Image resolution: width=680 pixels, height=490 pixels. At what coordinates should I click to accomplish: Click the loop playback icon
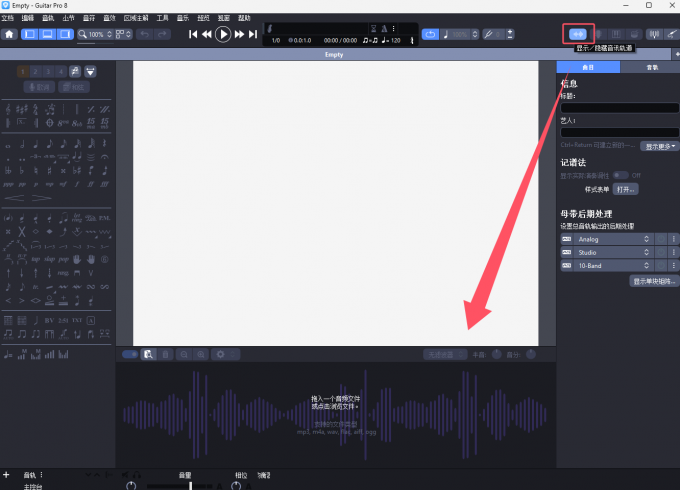tap(431, 34)
